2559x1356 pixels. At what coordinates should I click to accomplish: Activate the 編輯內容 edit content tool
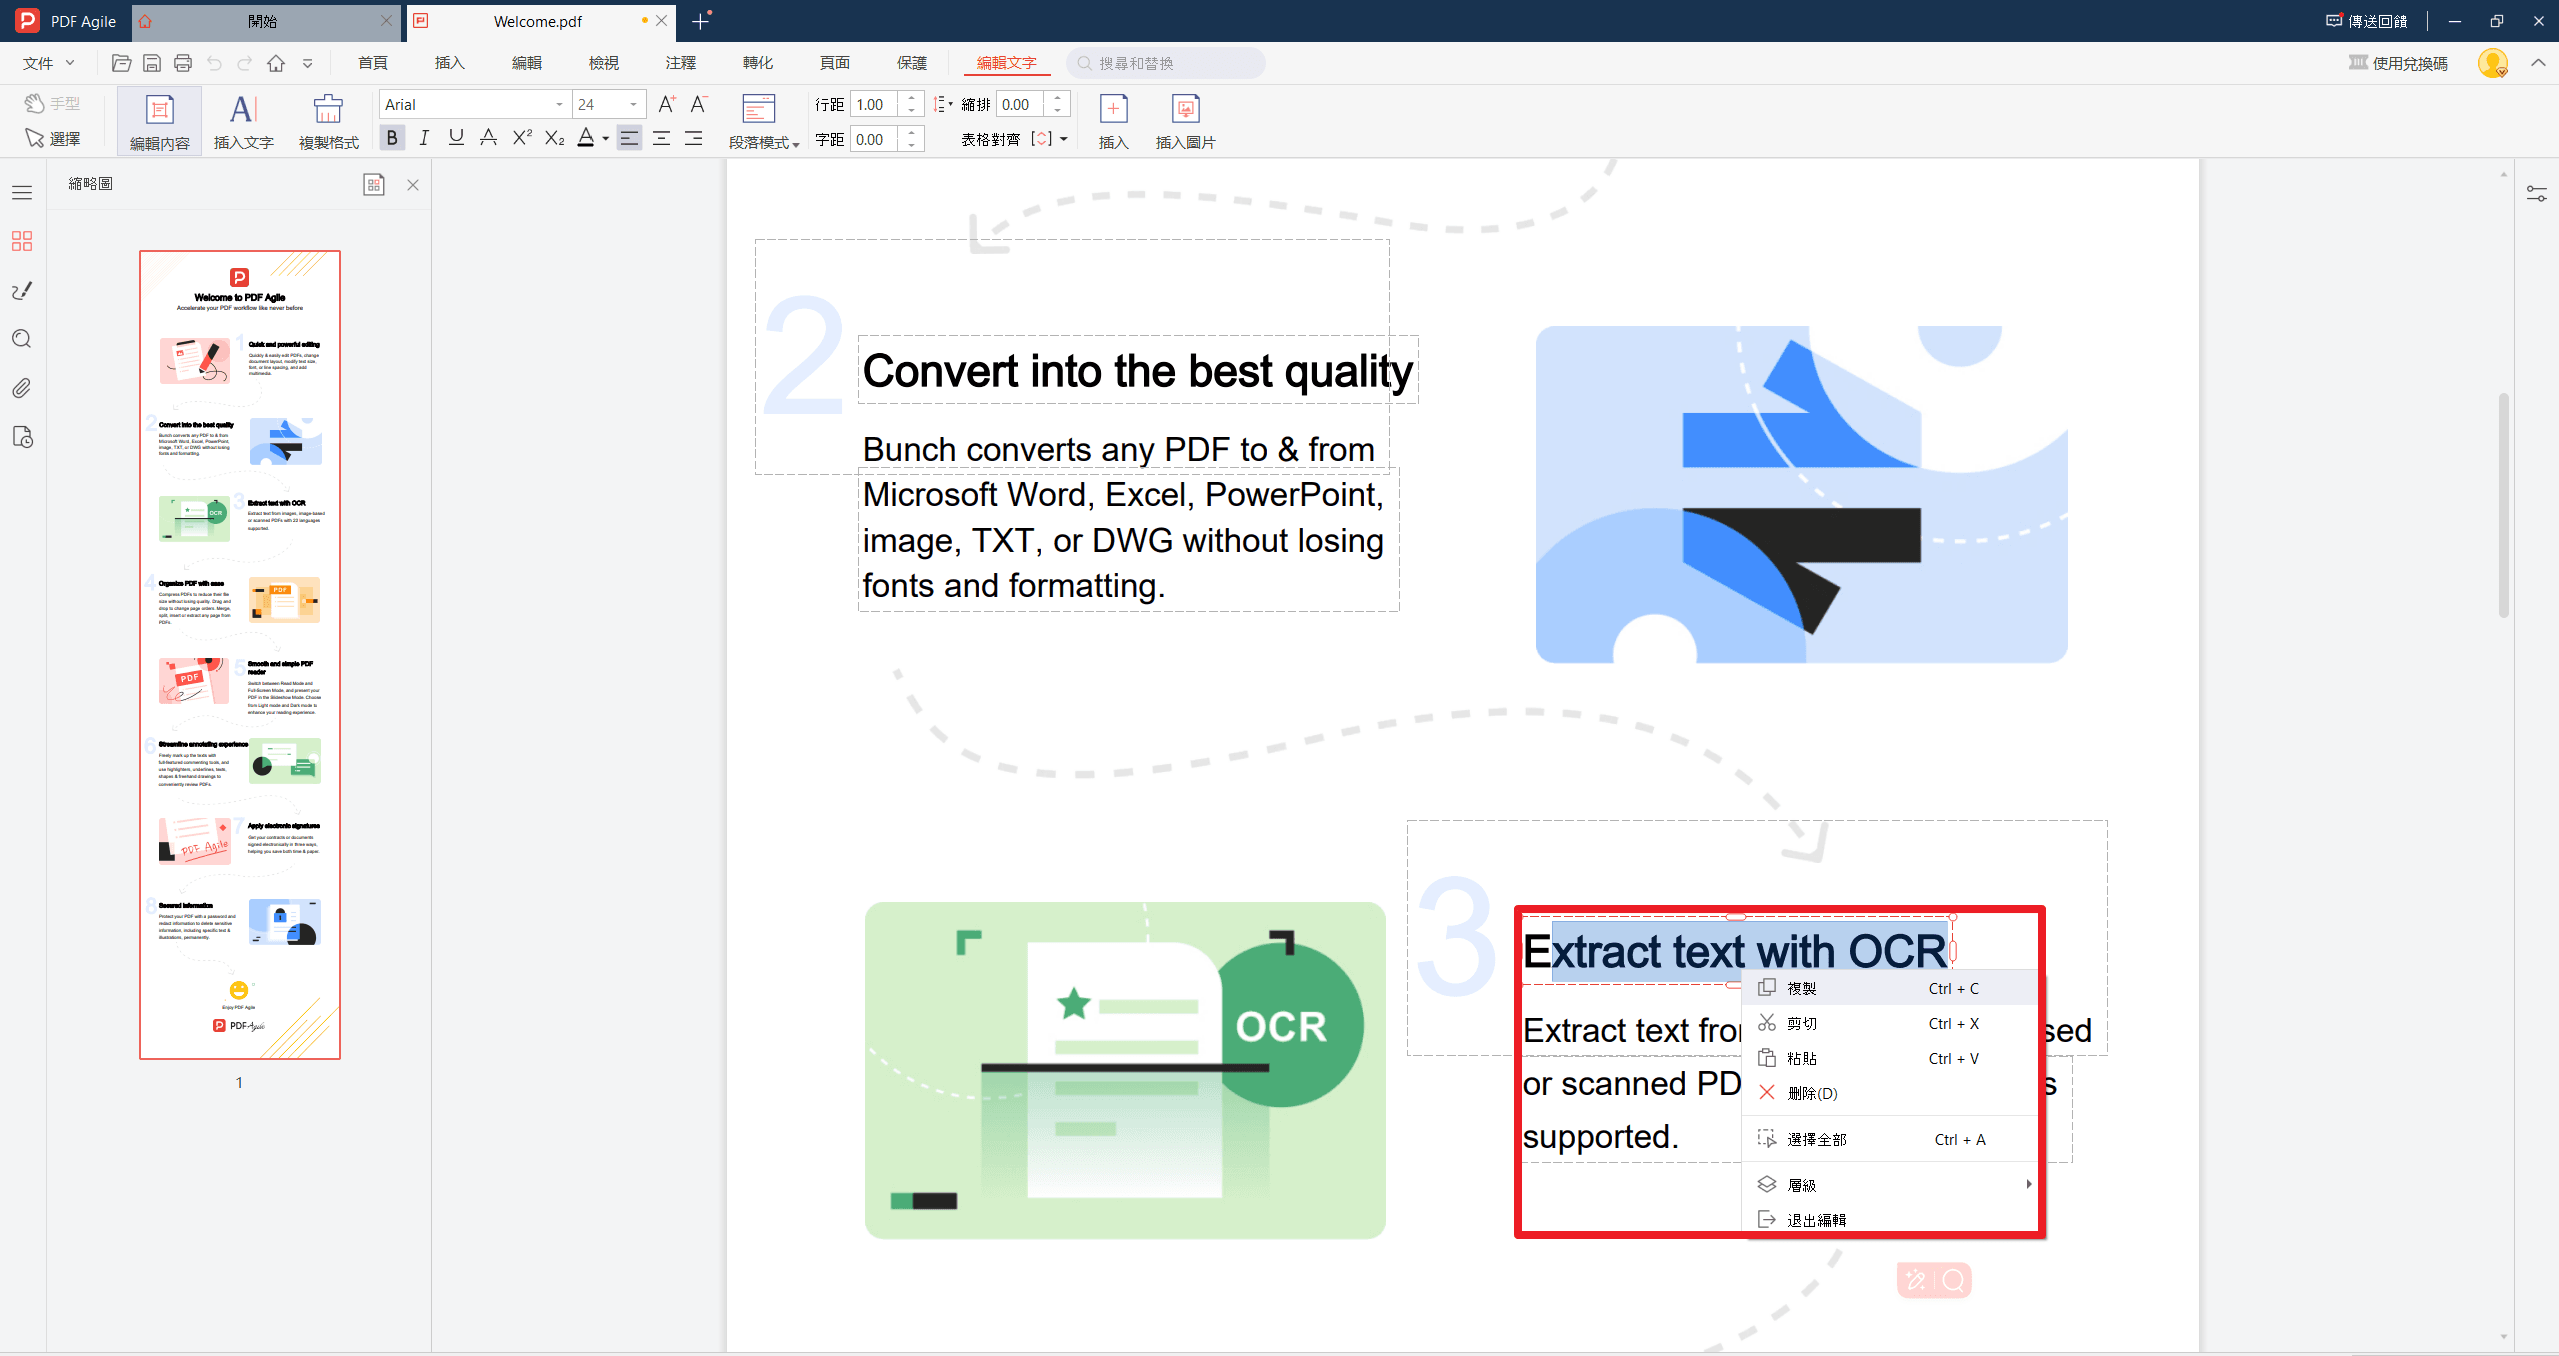pyautogui.click(x=160, y=121)
